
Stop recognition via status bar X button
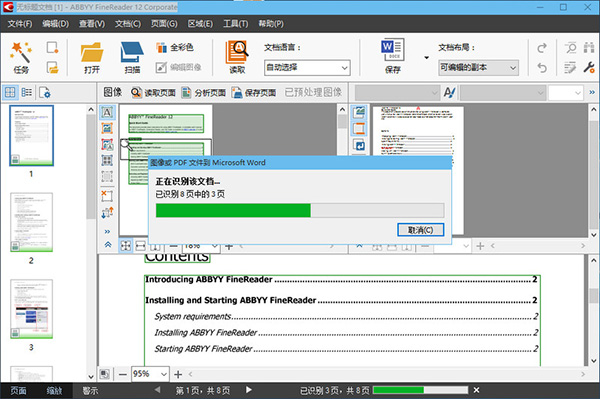tap(476, 390)
